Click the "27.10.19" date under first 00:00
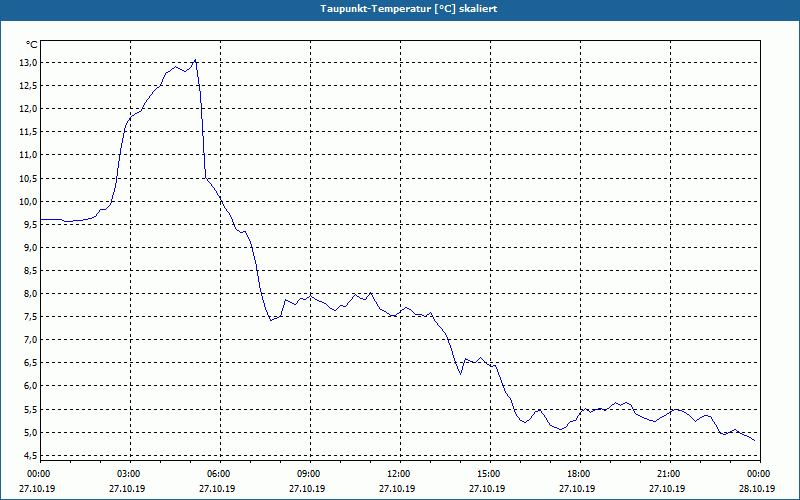This screenshot has height=500, width=800. 37,488
